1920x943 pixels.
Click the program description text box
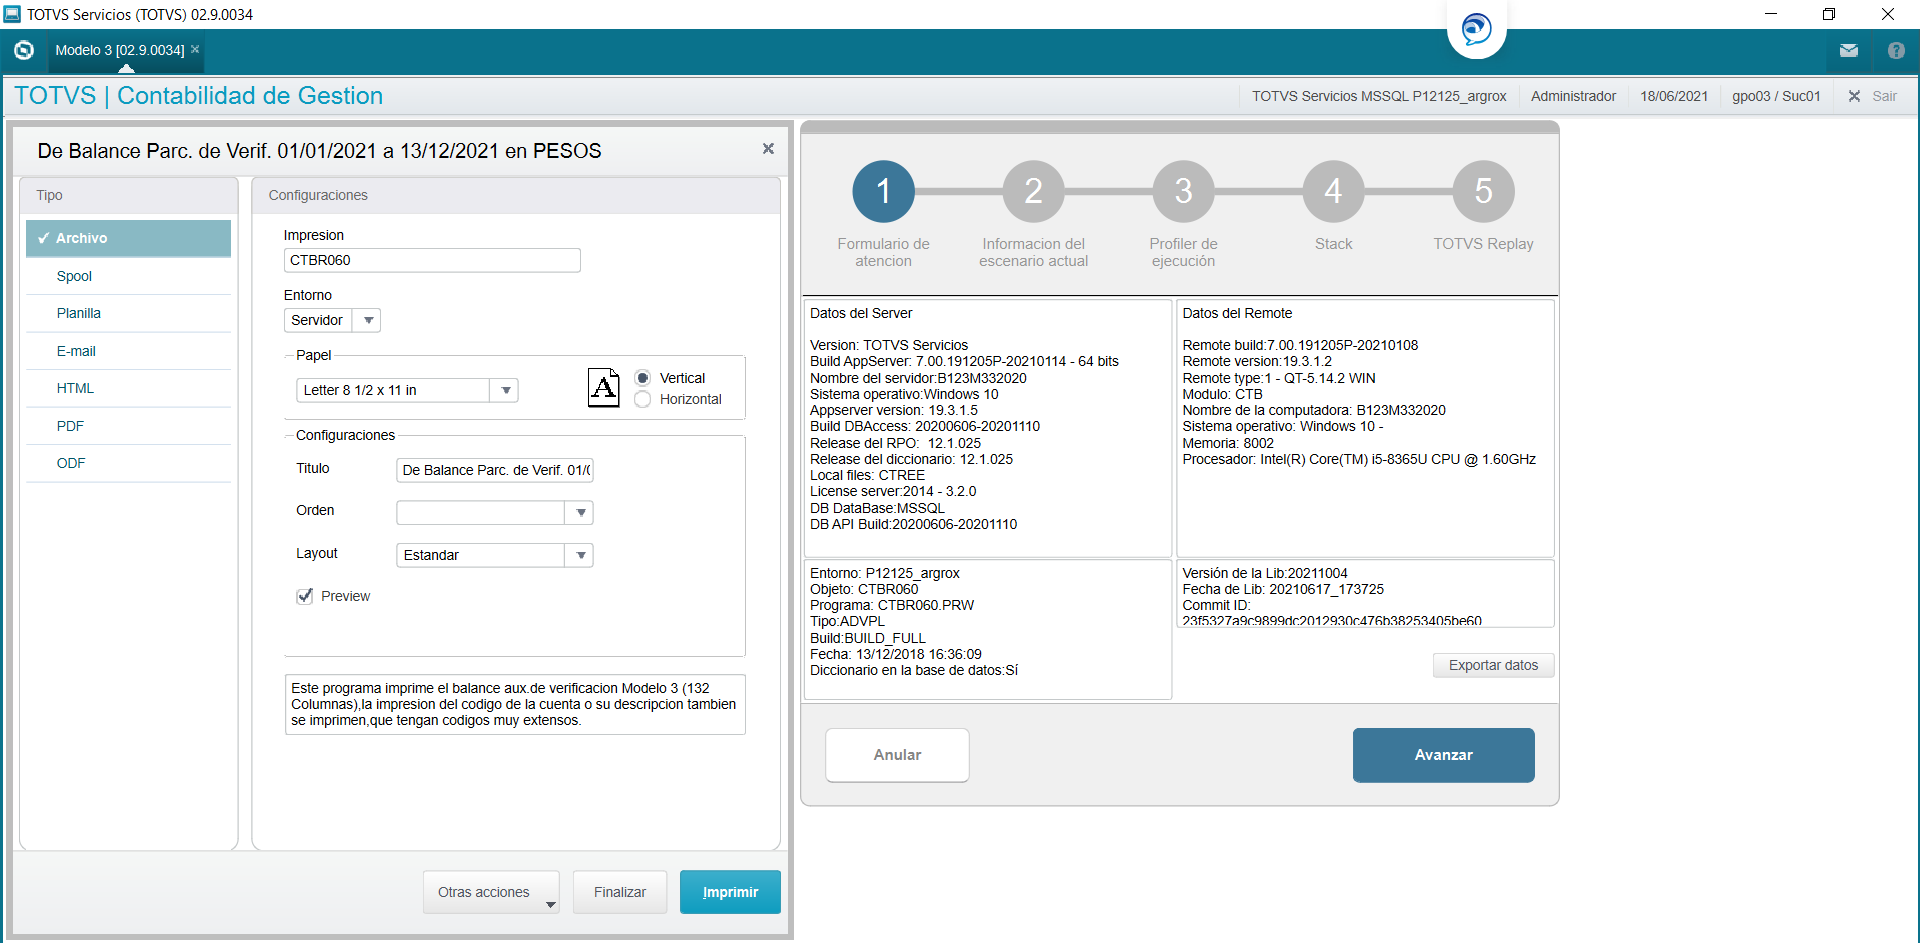pyautogui.click(x=515, y=704)
